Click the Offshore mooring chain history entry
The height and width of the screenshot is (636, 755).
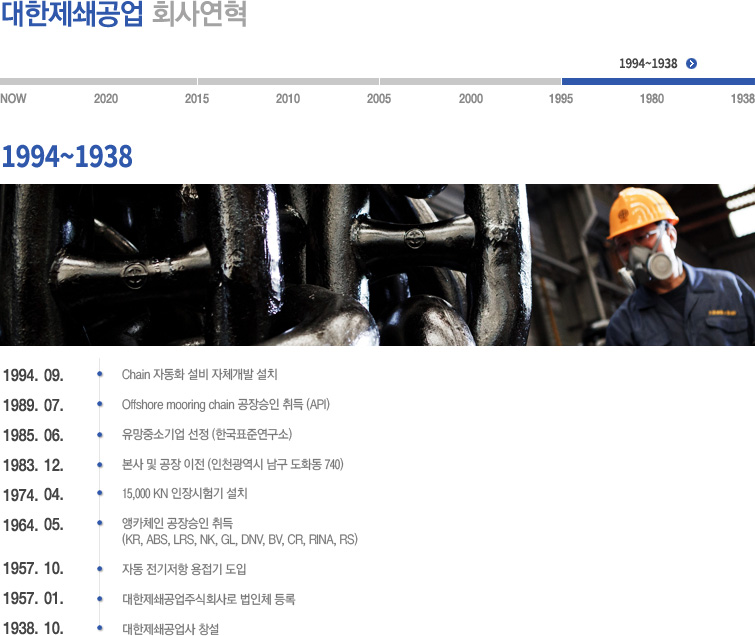(225, 405)
